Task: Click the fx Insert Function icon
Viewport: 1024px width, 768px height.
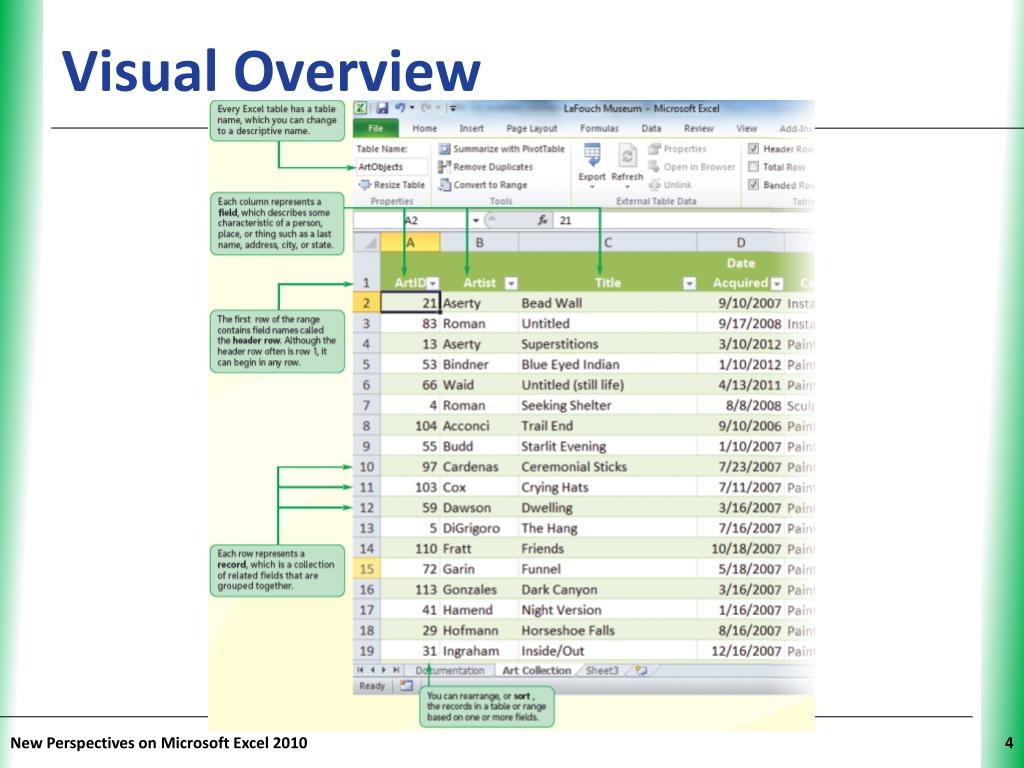Action: [x=543, y=220]
